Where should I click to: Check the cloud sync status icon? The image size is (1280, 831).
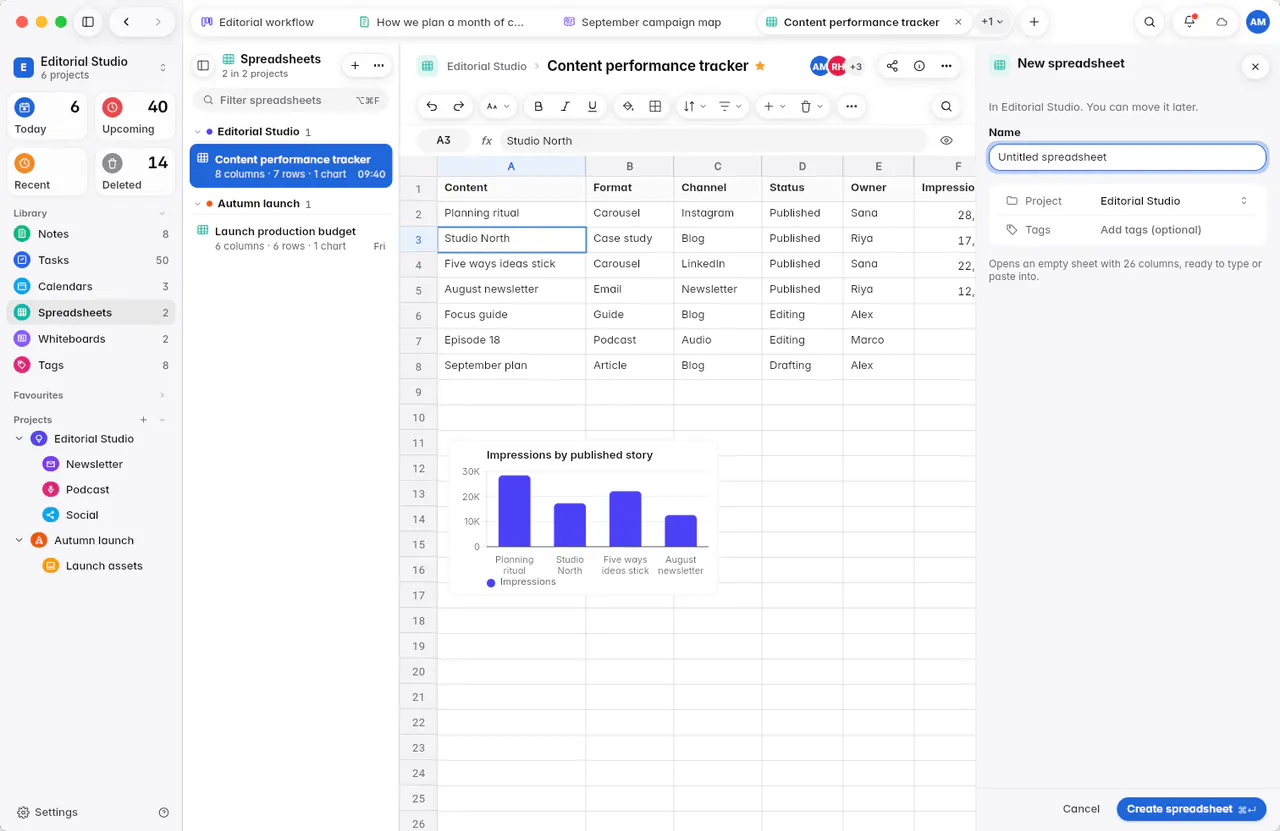[1221, 22]
